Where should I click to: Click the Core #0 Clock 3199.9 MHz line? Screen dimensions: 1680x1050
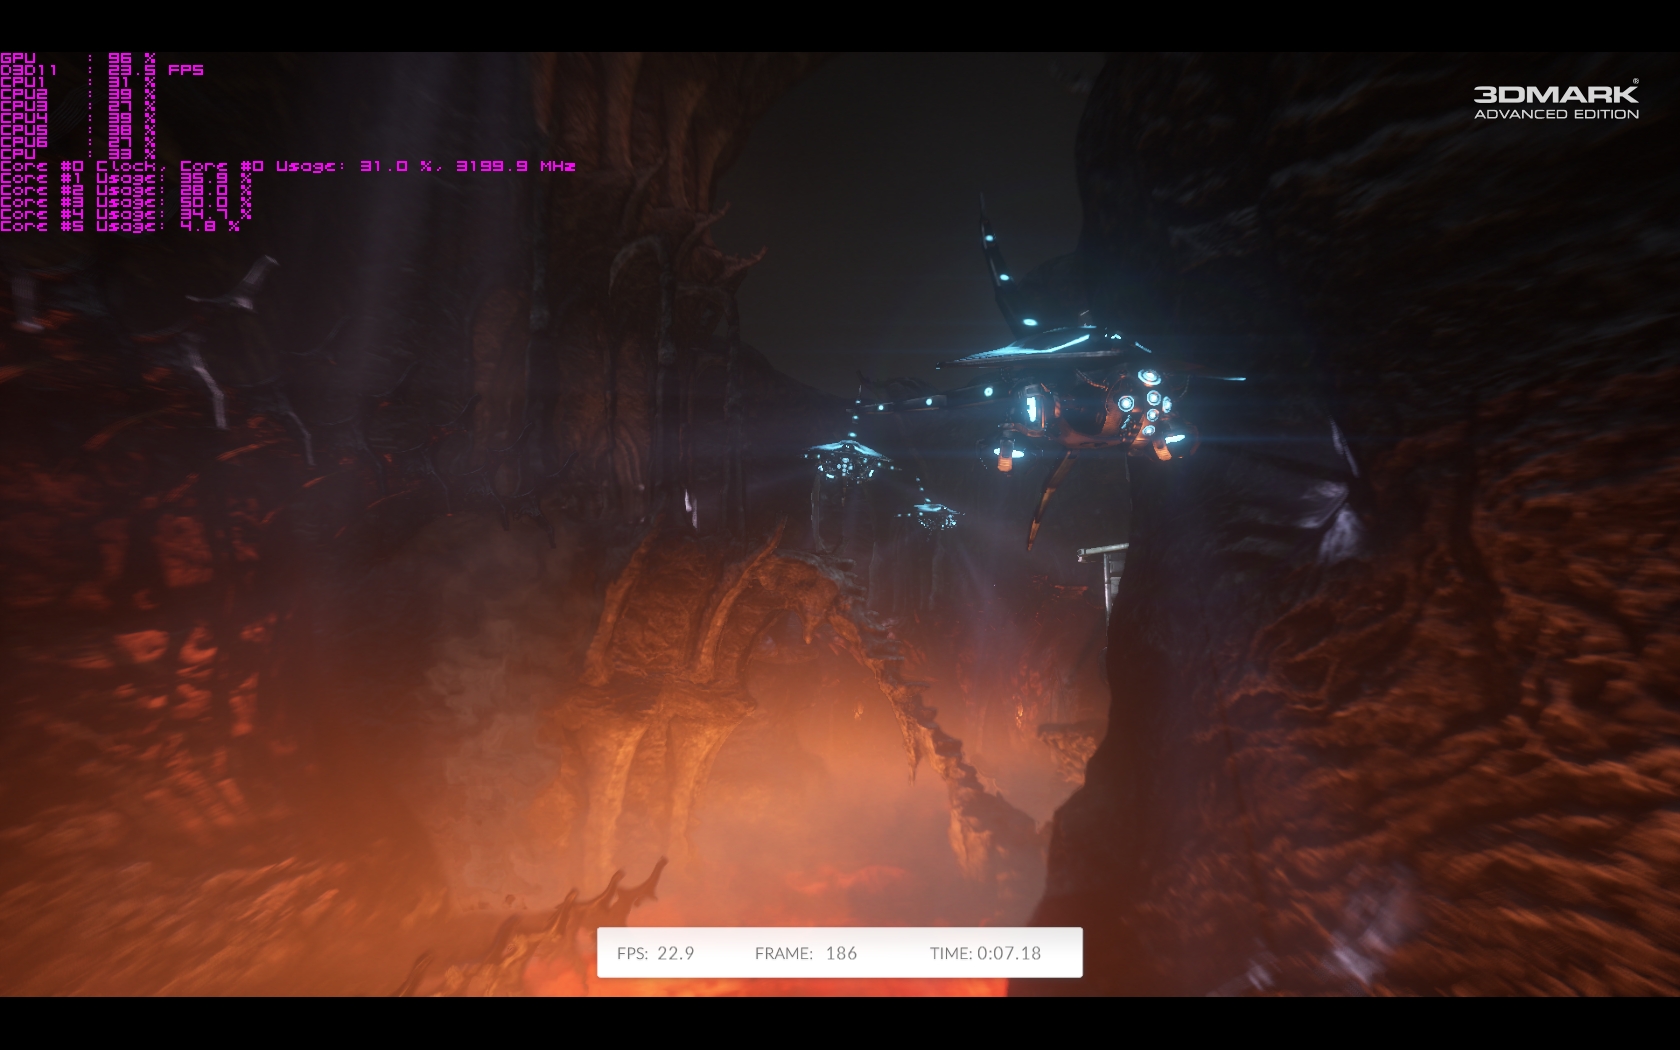tap(288, 166)
